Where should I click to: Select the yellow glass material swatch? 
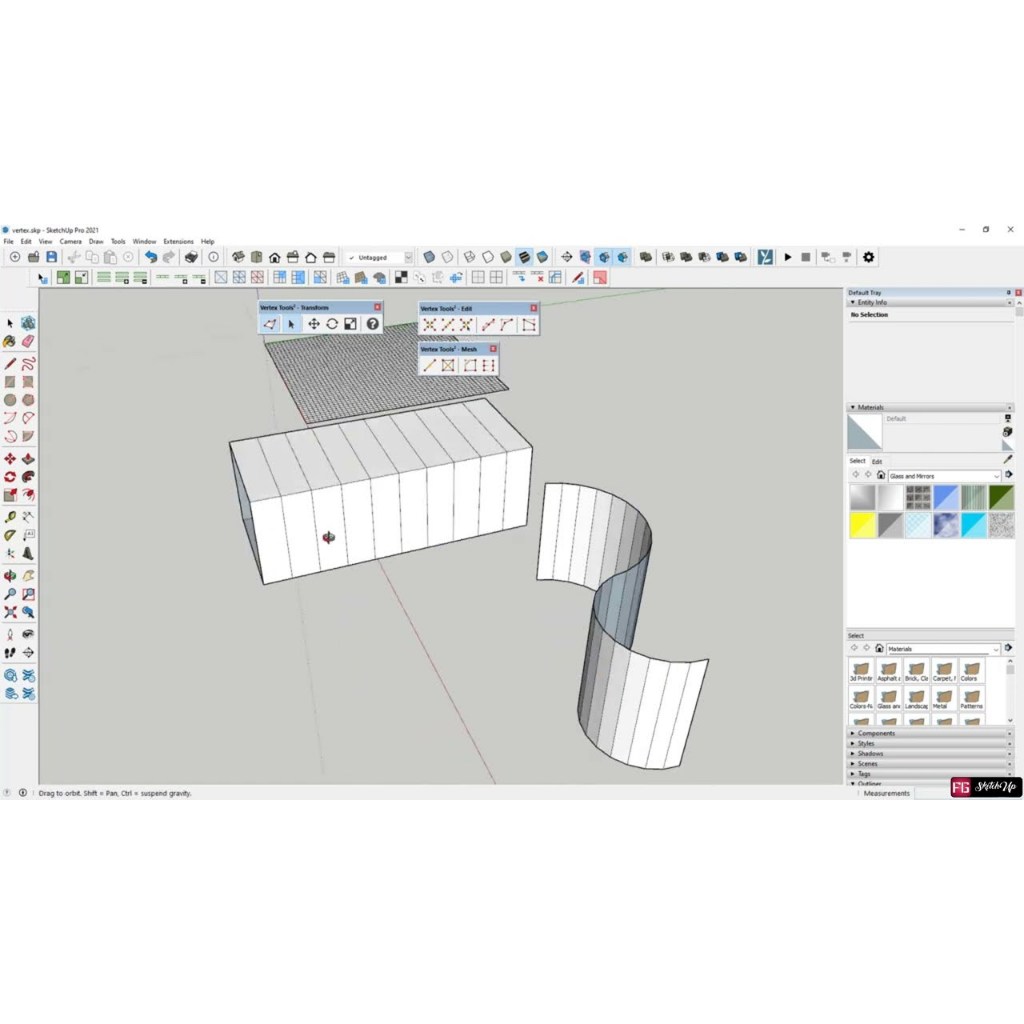(x=862, y=525)
